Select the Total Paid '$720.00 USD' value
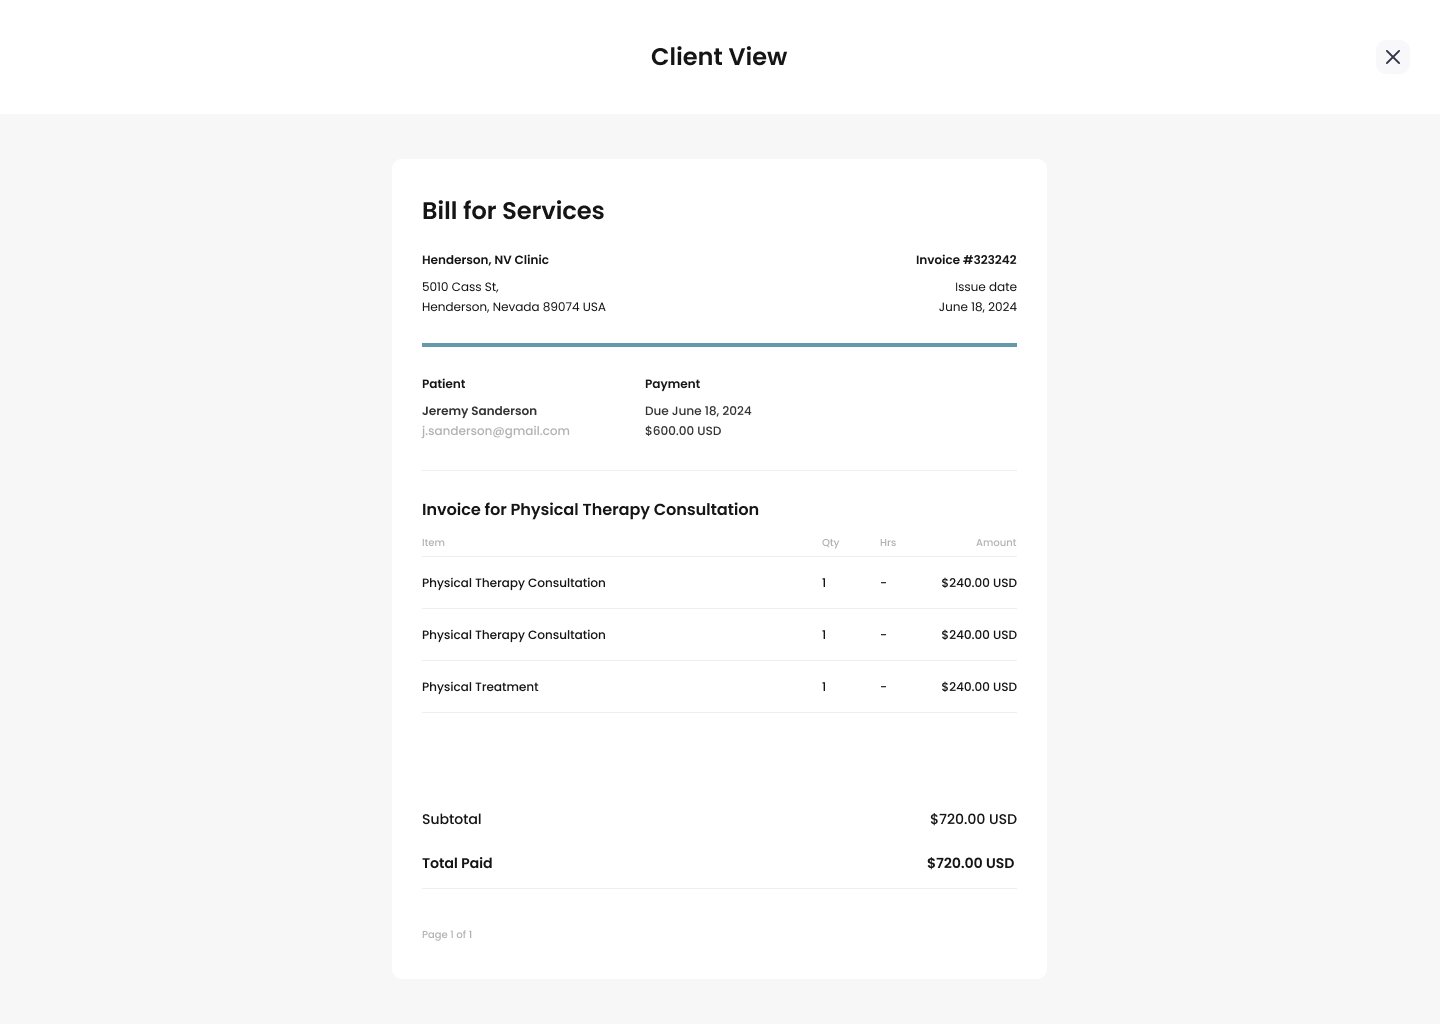The image size is (1440, 1024). [x=970, y=863]
